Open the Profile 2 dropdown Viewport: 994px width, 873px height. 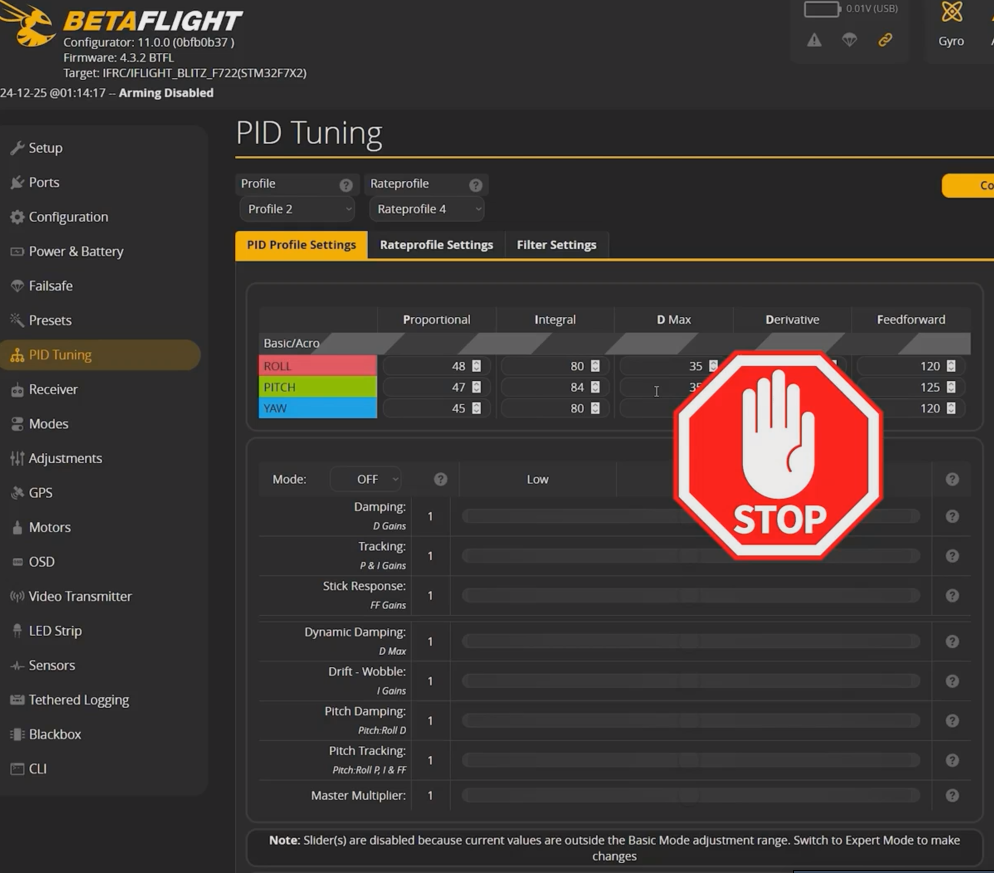pyautogui.click(x=298, y=209)
